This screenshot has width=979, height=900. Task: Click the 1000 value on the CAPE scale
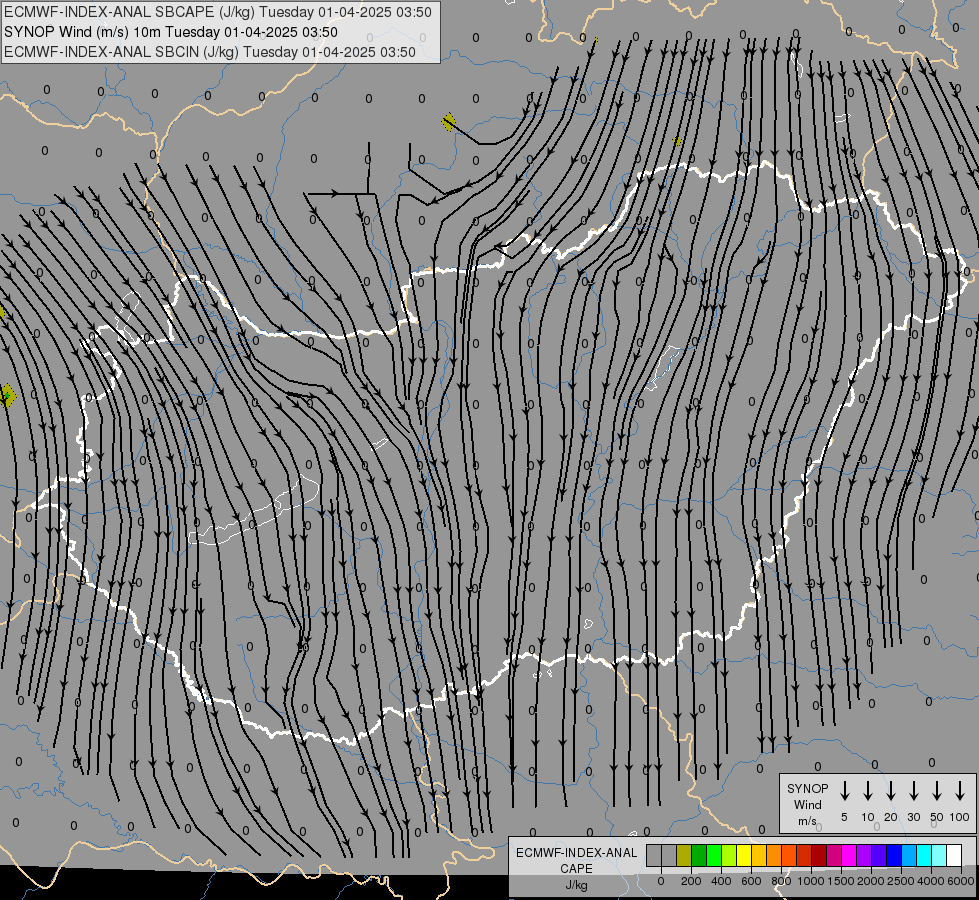pos(811,881)
